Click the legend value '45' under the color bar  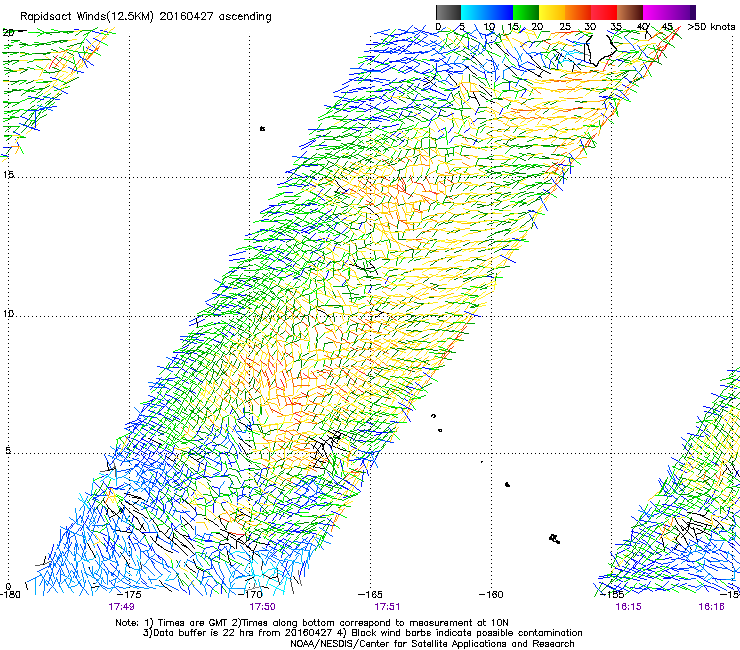pos(667,27)
